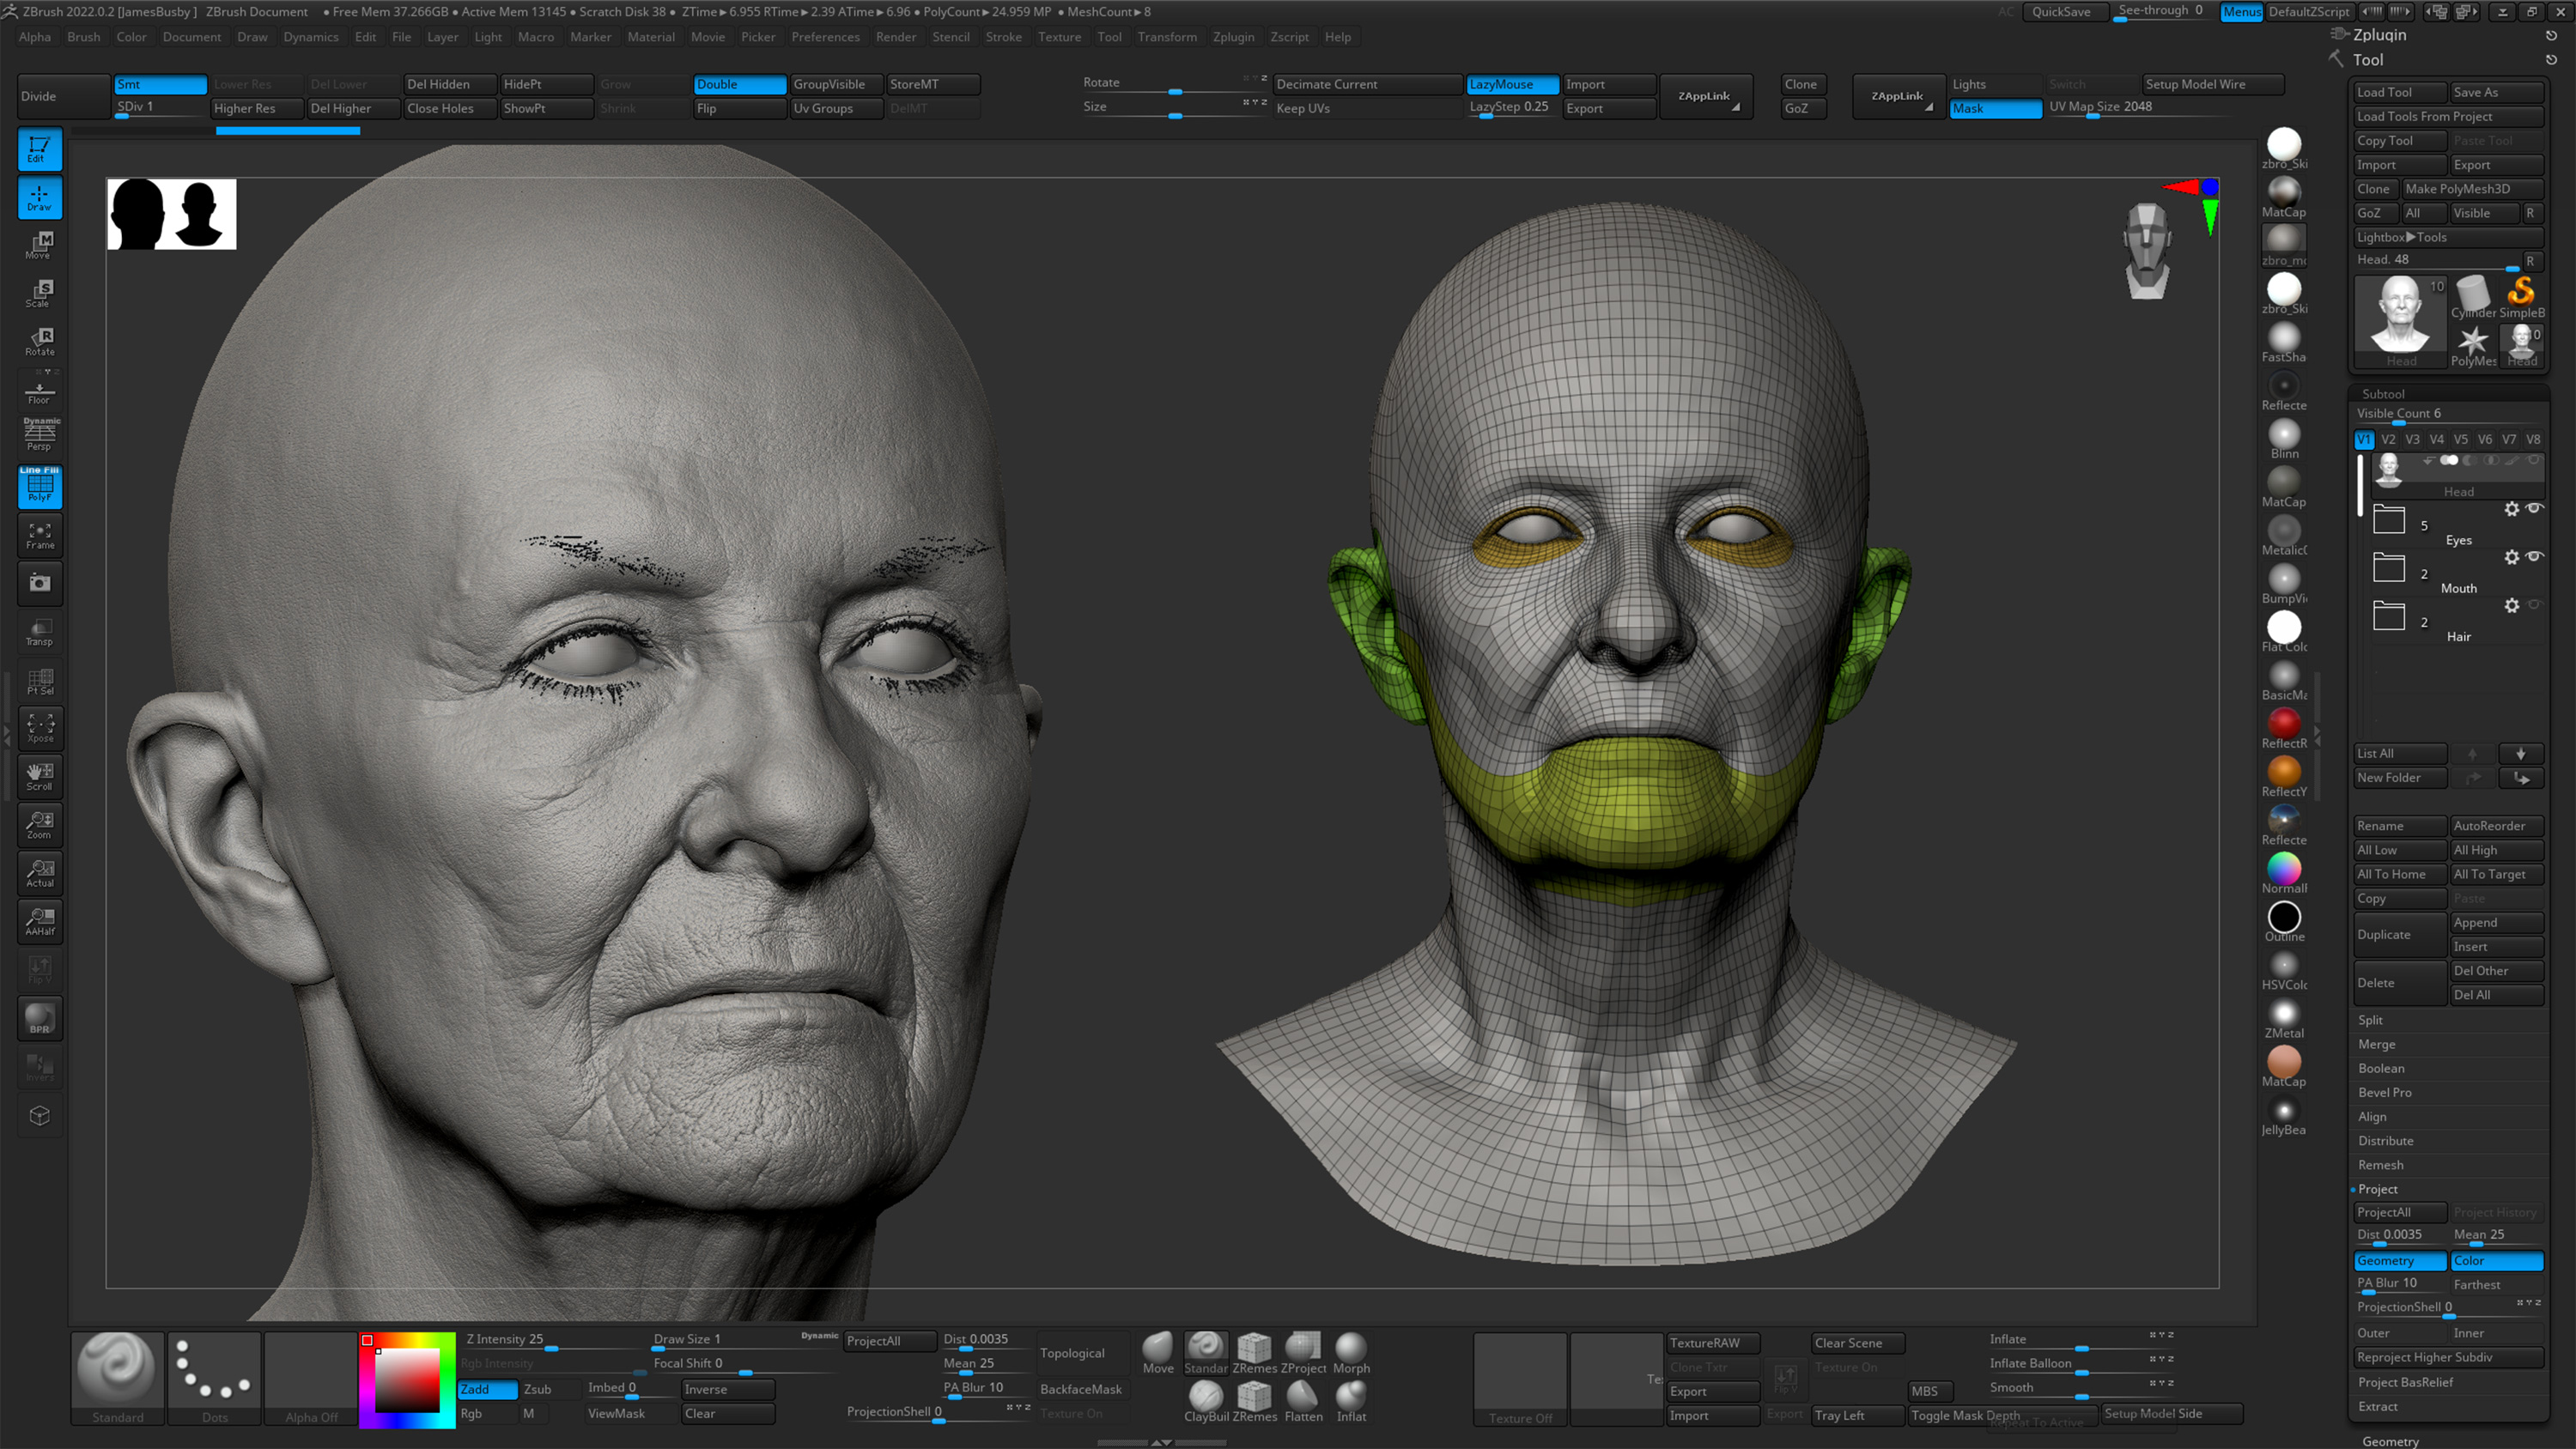Image resolution: width=2576 pixels, height=1449 pixels.
Task: Select the Draw tool in left toolbar
Action: [x=39, y=197]
